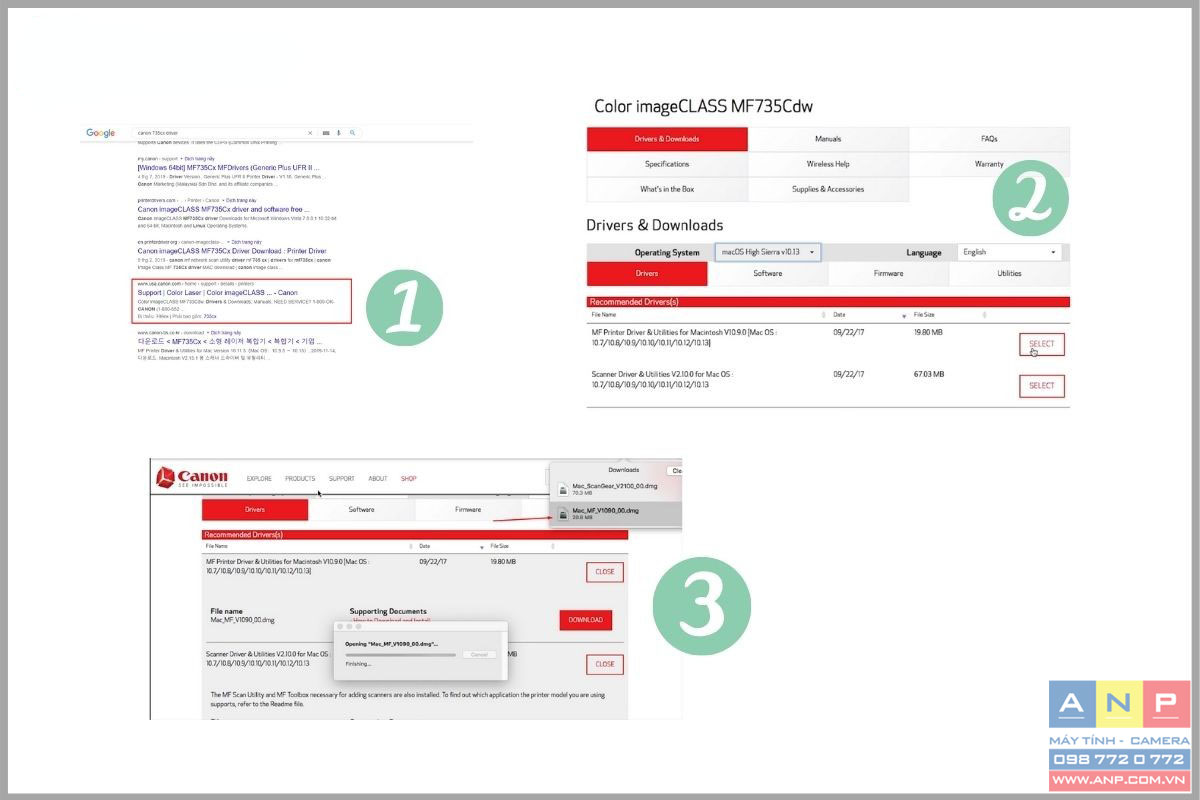
Task: Sort by File Size arrow in MF735Cdw drivers table
Action: (985, 315)
